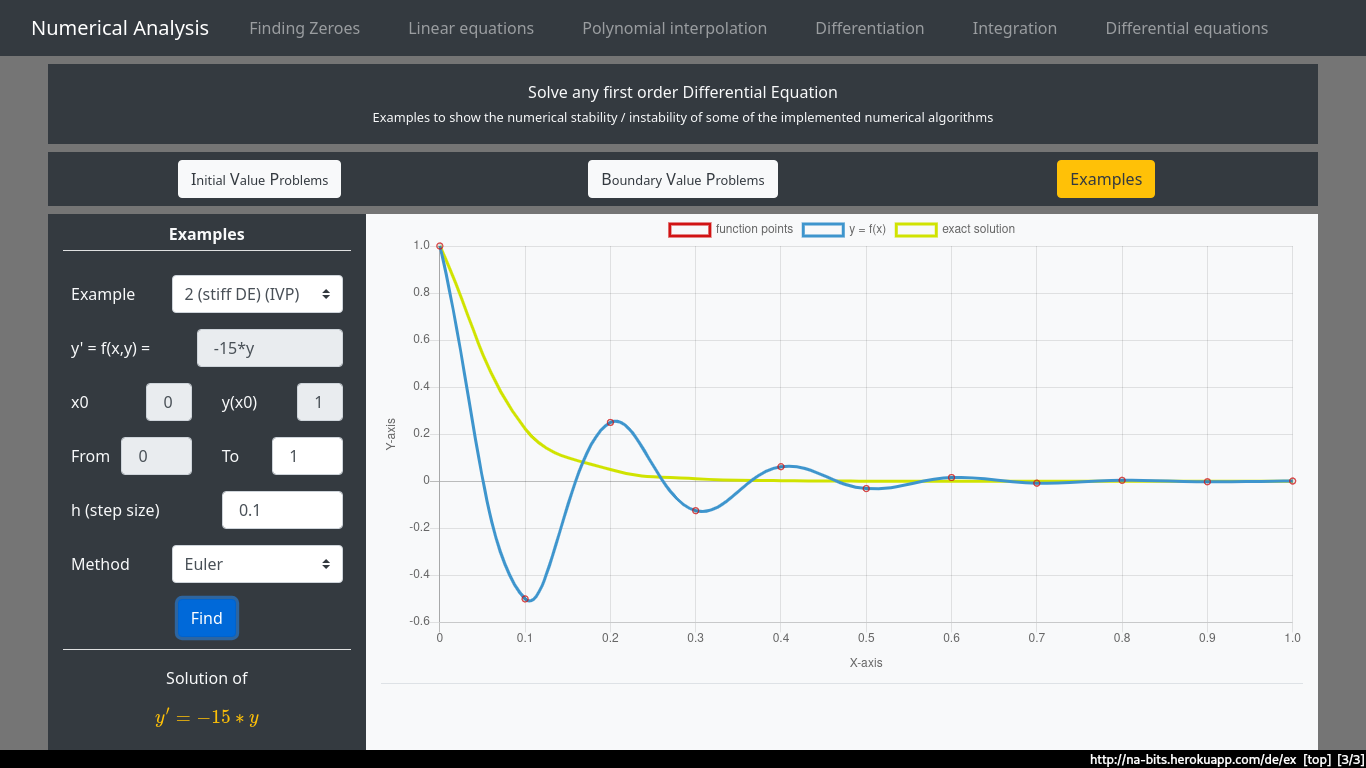
Task: Click the To value input field
Action: point(307,456)
